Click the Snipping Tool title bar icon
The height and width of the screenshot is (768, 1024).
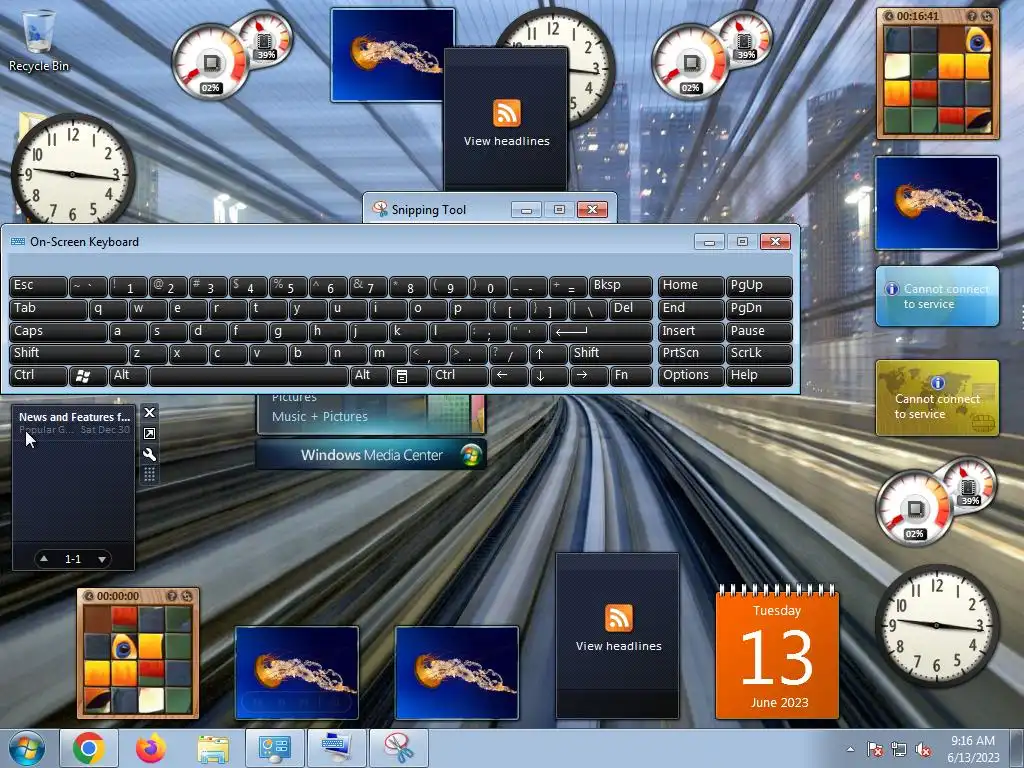(379, 209)
